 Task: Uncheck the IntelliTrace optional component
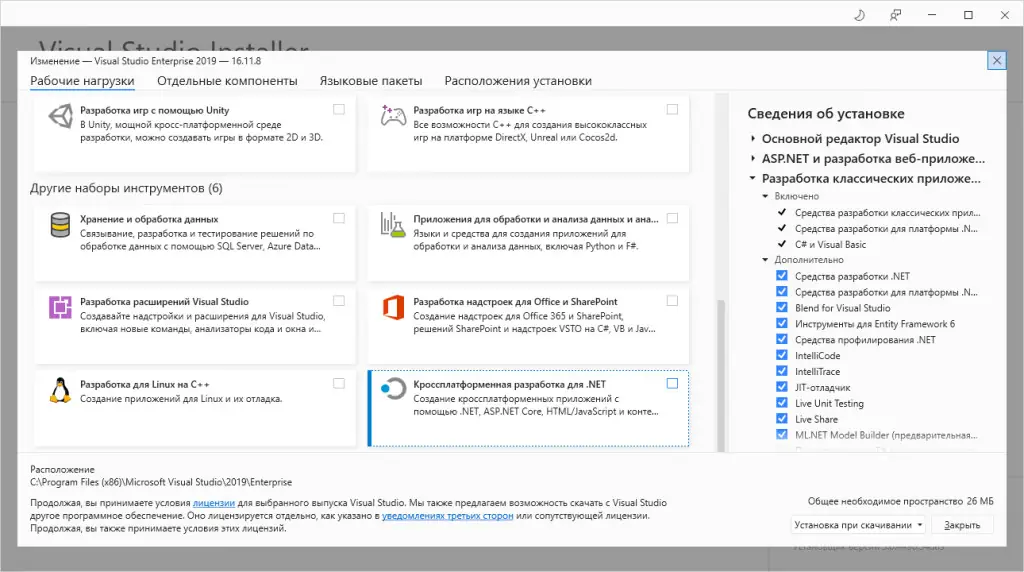click(782, 371)
